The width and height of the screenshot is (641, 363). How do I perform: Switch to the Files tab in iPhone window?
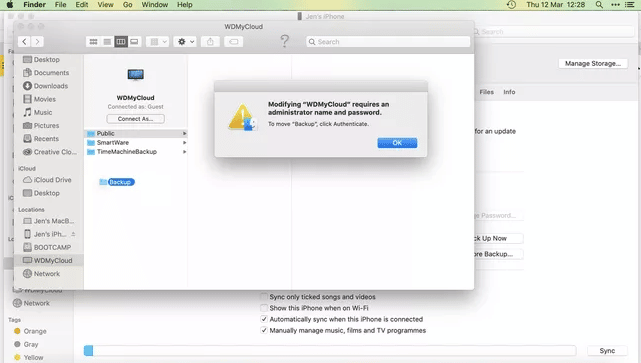[486, 92]
